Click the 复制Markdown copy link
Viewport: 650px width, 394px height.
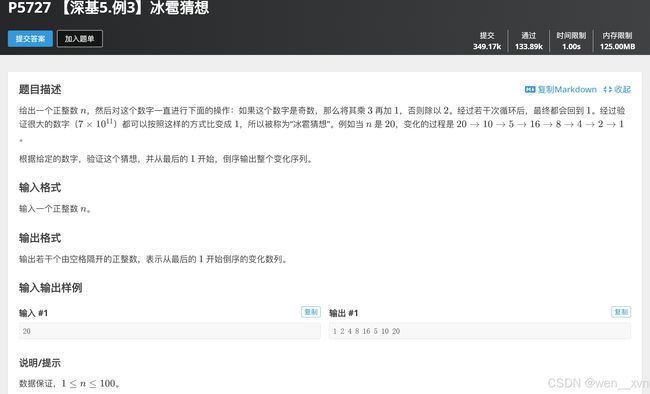[567, 89]
